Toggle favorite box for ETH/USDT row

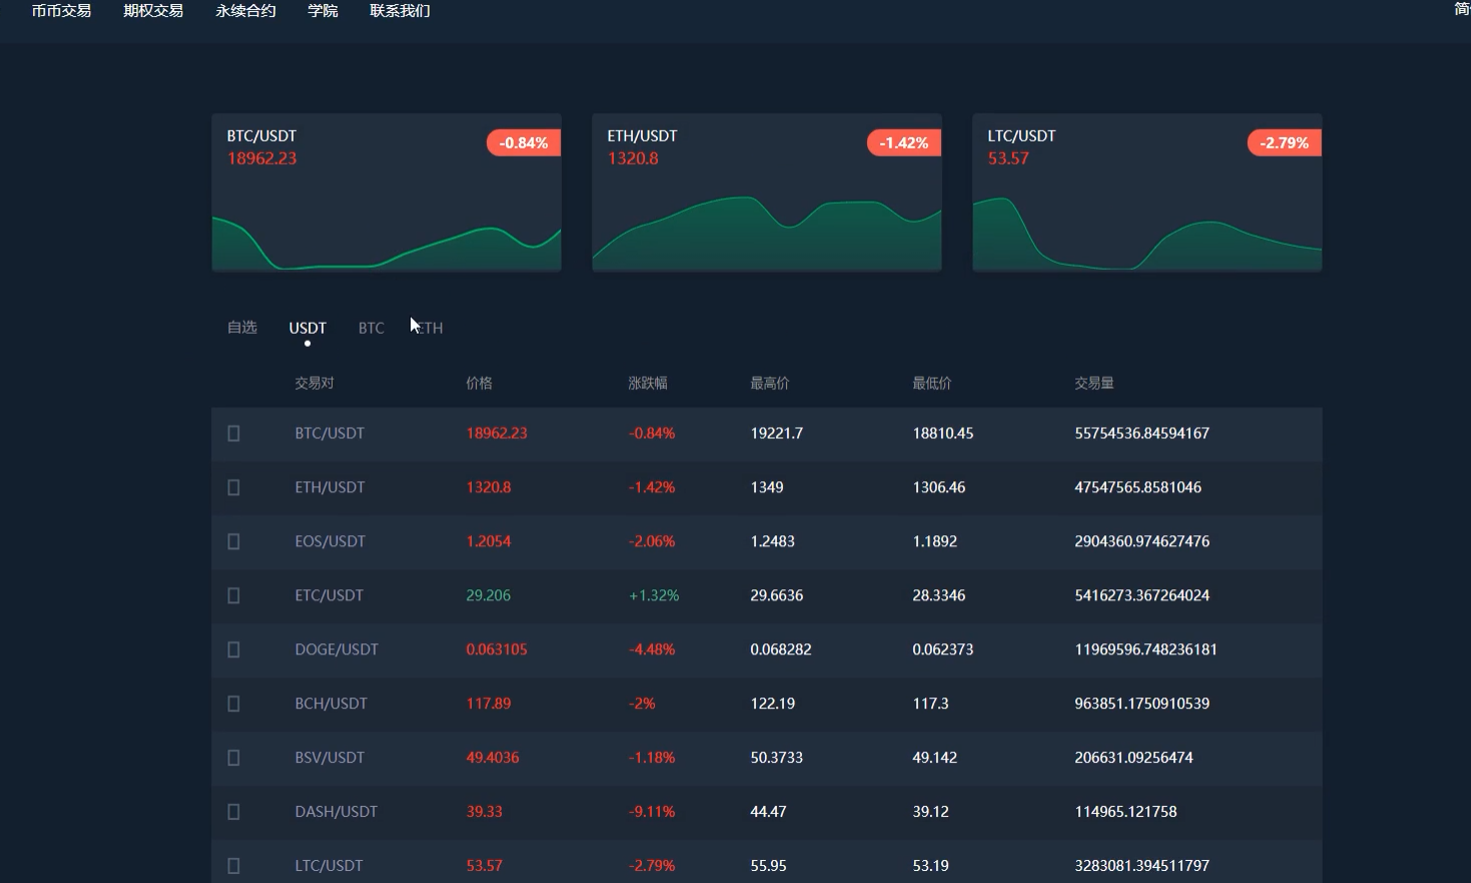point(234,487)
